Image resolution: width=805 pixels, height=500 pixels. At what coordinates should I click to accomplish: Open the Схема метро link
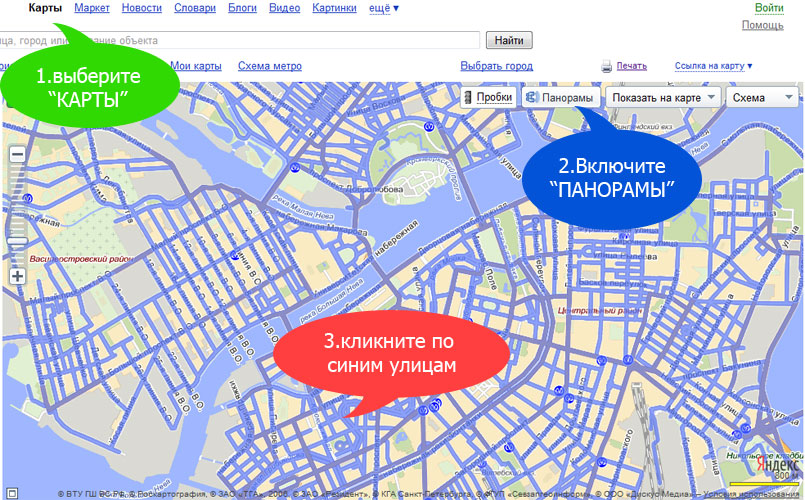(270, 66)
